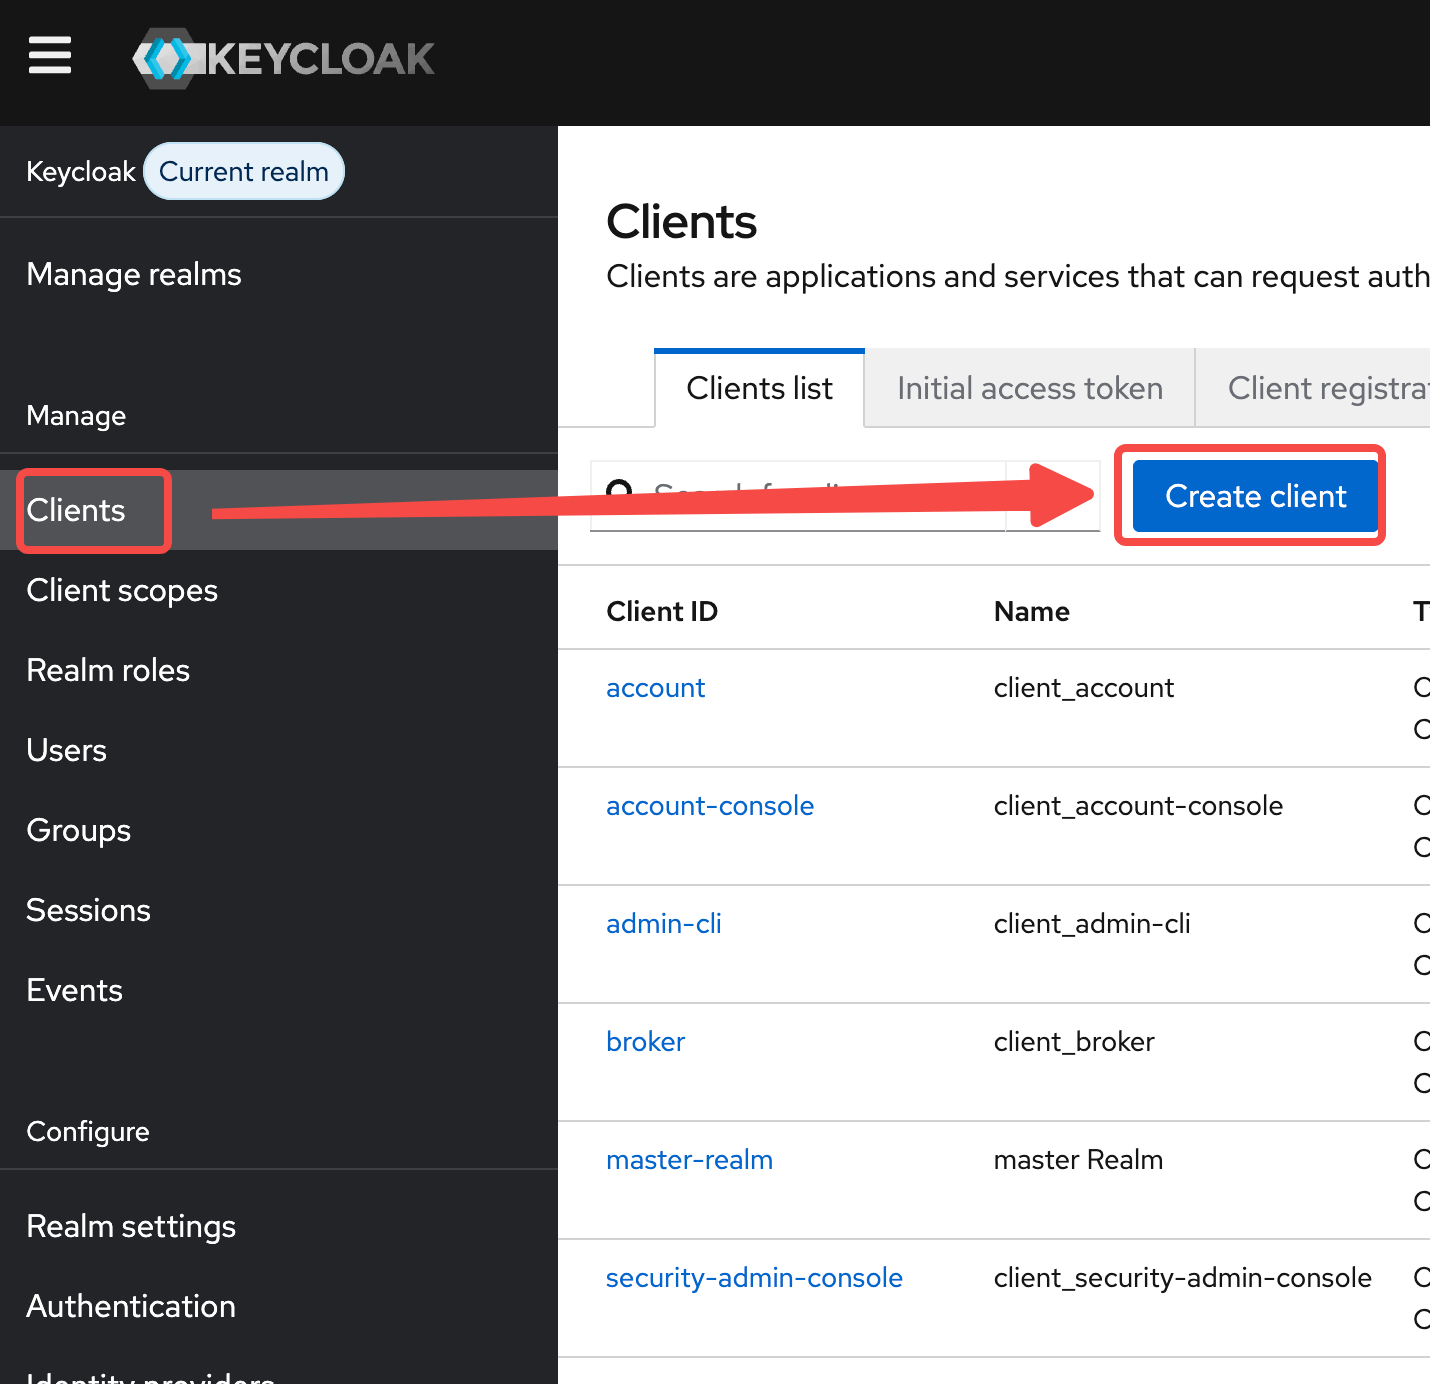This screenshot has width=1430, height=1384.
Task: Open Manage realms in sidebar
Action: point(134,274)
